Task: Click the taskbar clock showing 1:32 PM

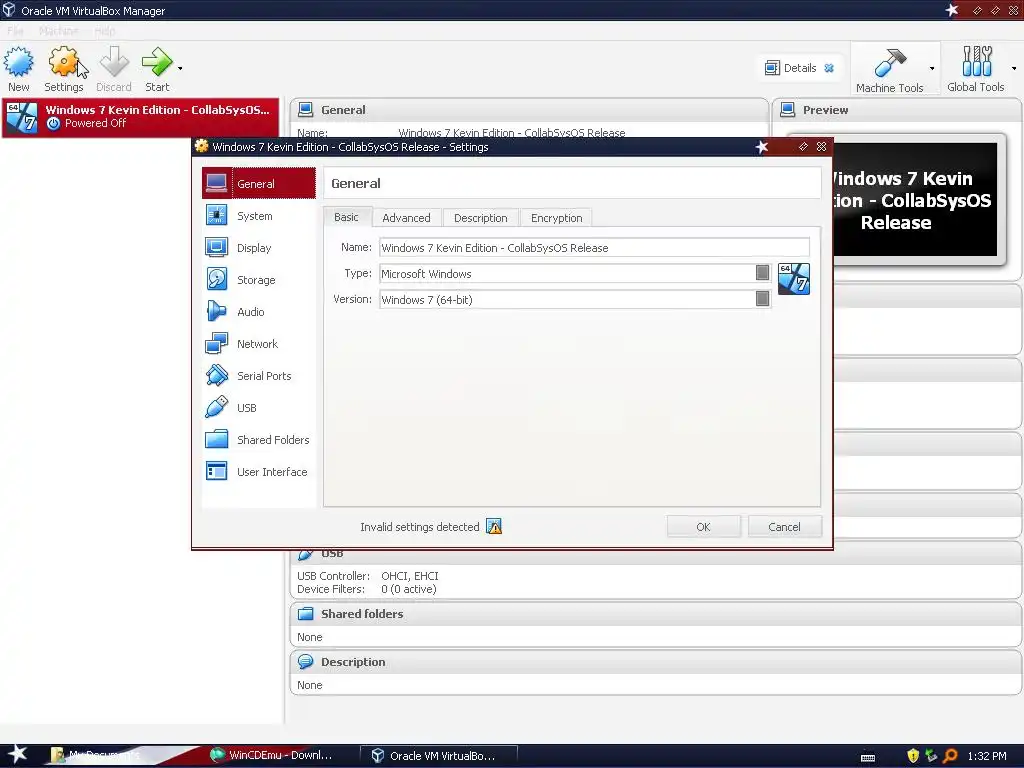Action: (x=987, y=756)
